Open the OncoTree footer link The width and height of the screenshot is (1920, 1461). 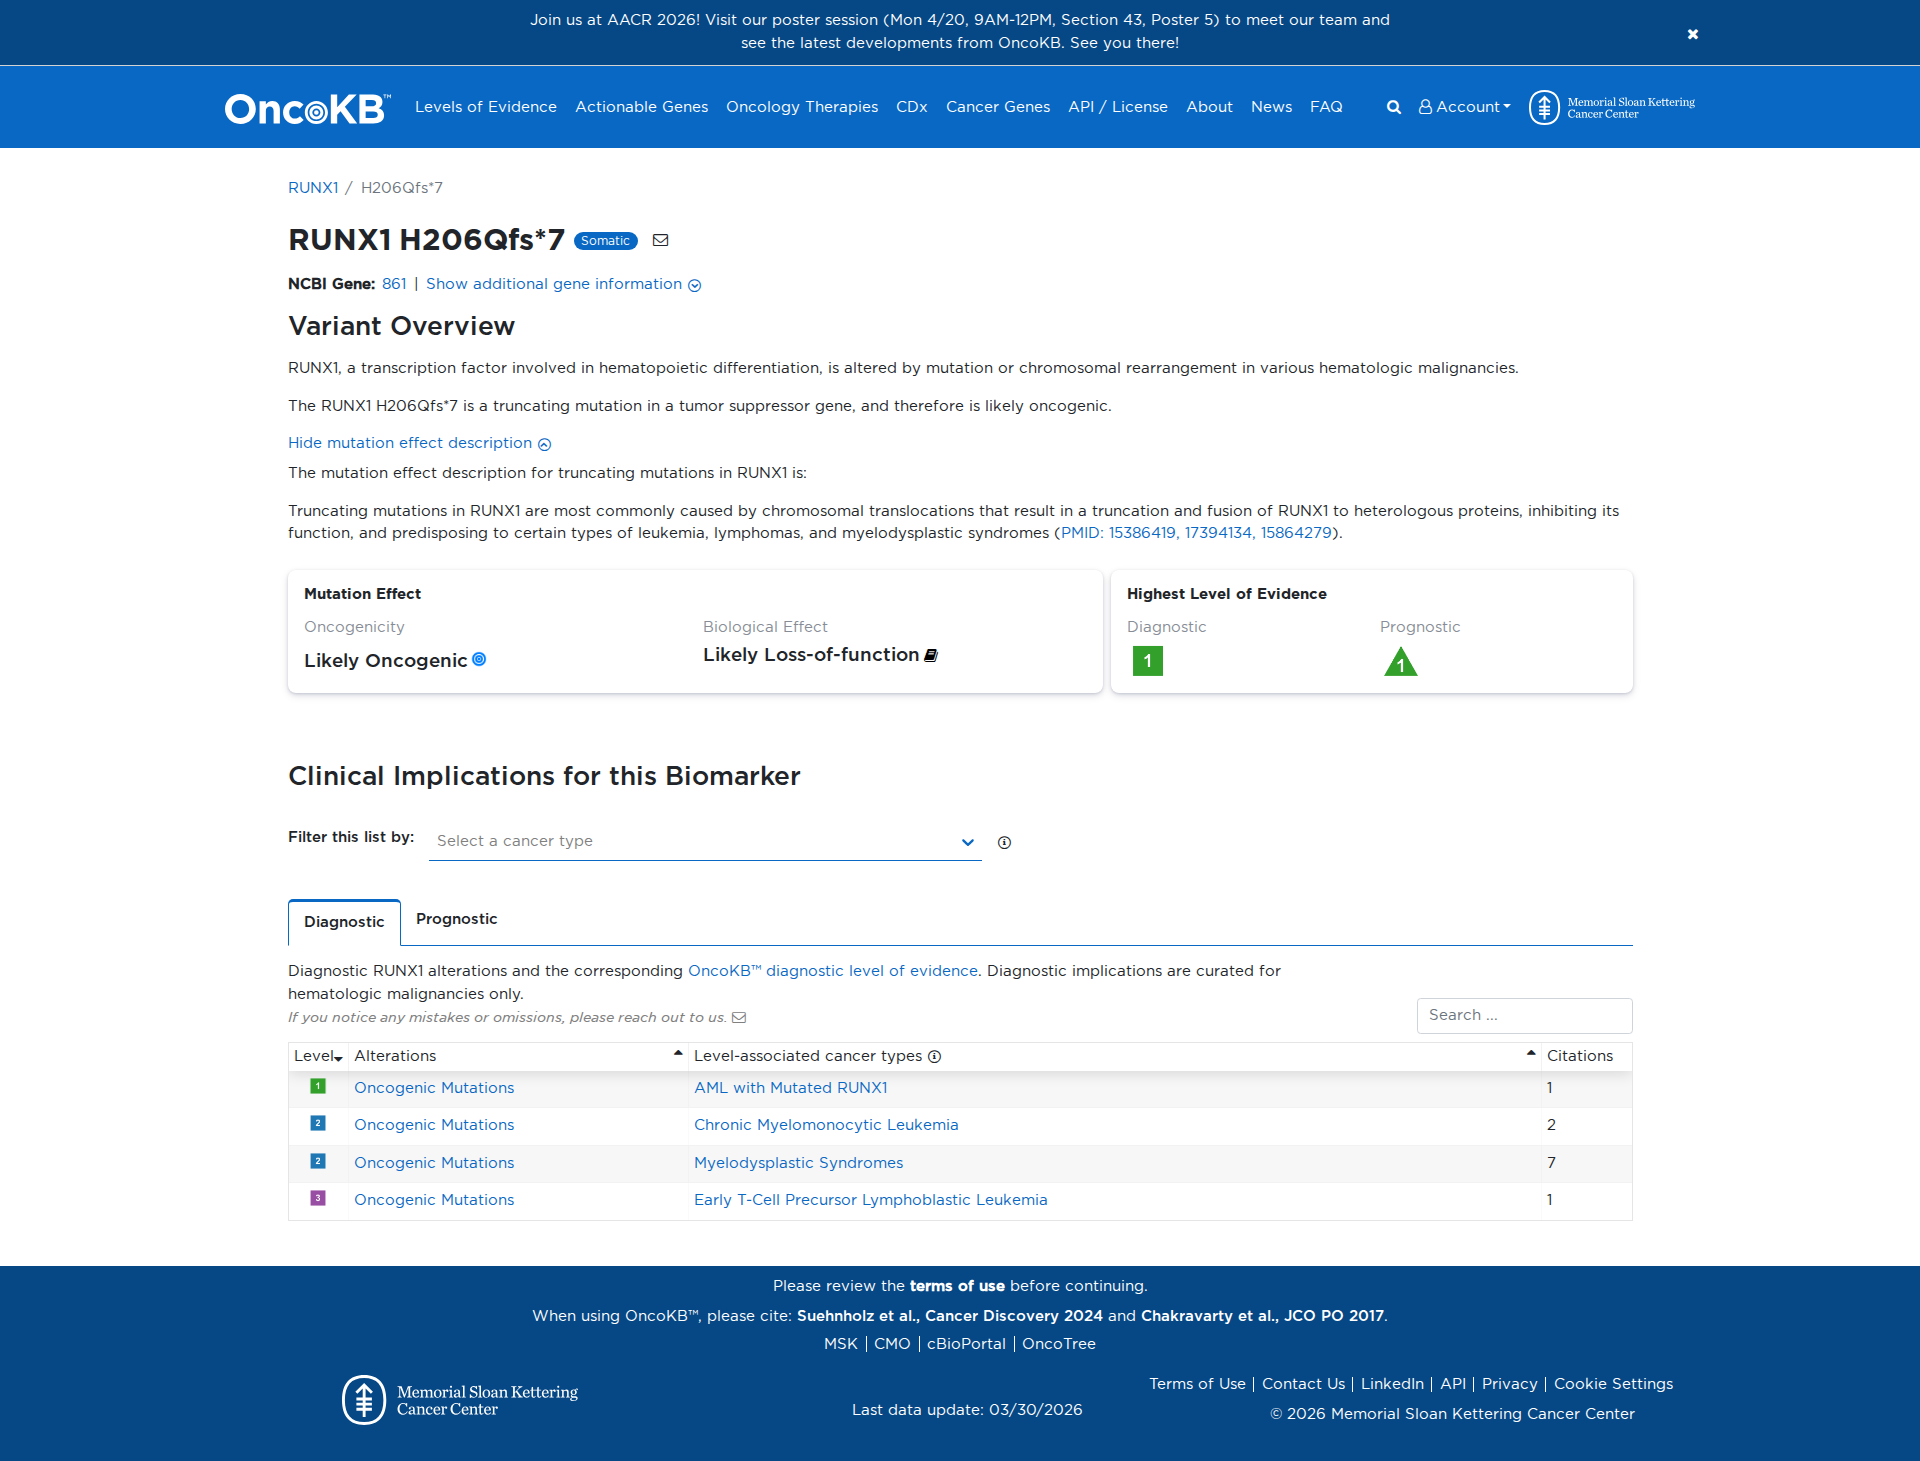point(1059,1344)
